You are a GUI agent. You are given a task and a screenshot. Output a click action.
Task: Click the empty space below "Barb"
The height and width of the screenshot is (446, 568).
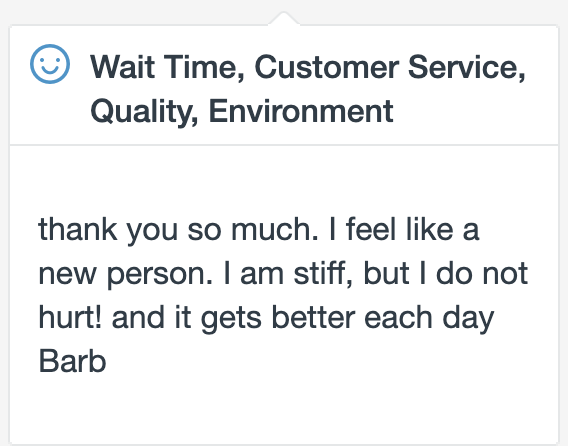[284, 409]
